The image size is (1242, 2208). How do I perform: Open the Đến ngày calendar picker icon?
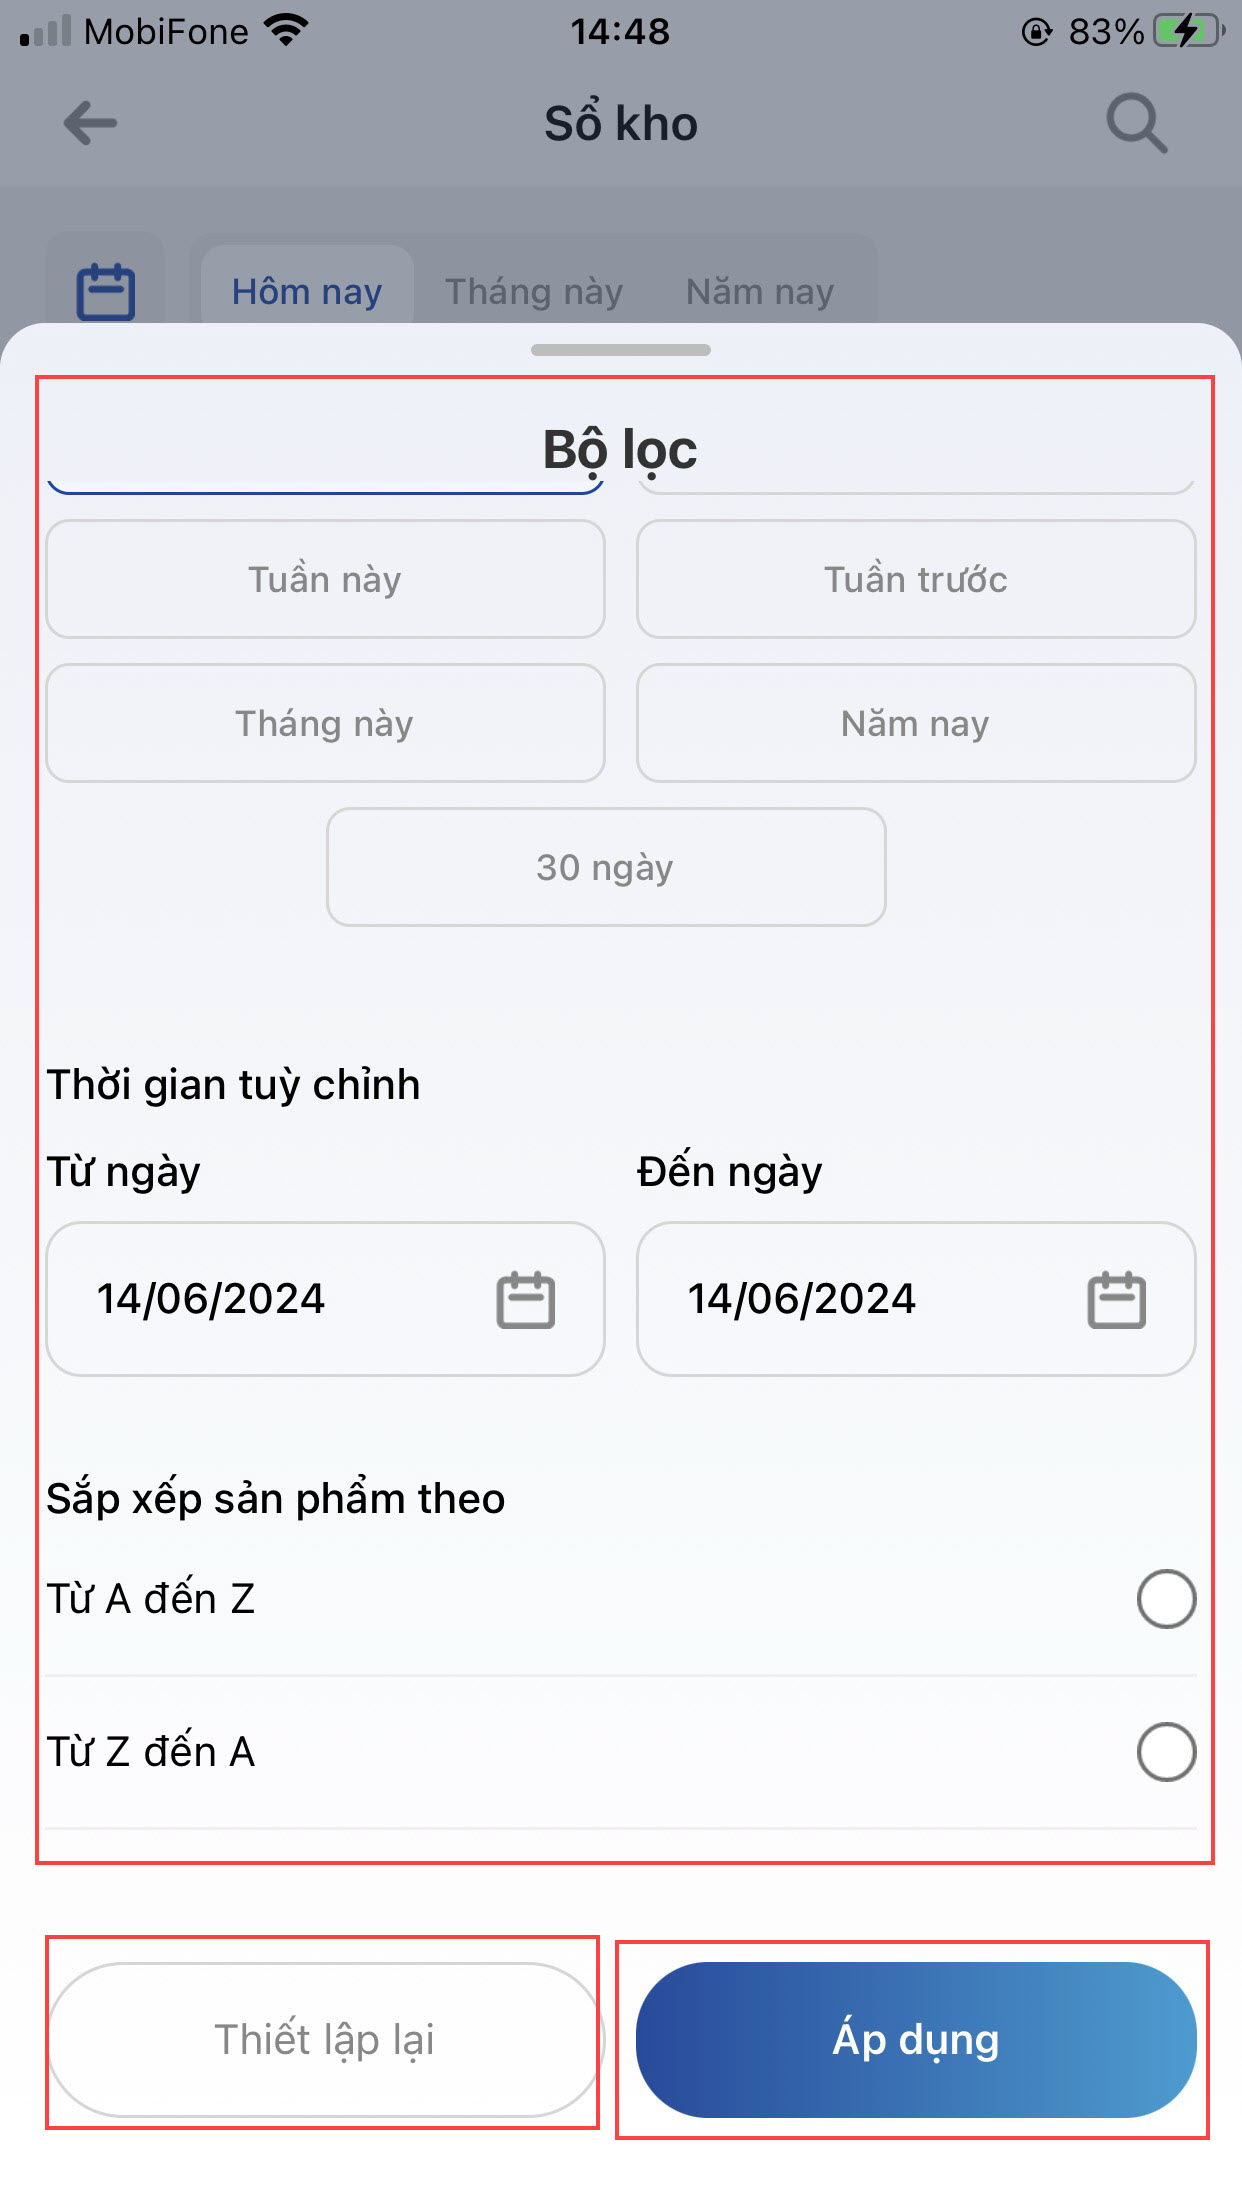pos(1116,1299)
